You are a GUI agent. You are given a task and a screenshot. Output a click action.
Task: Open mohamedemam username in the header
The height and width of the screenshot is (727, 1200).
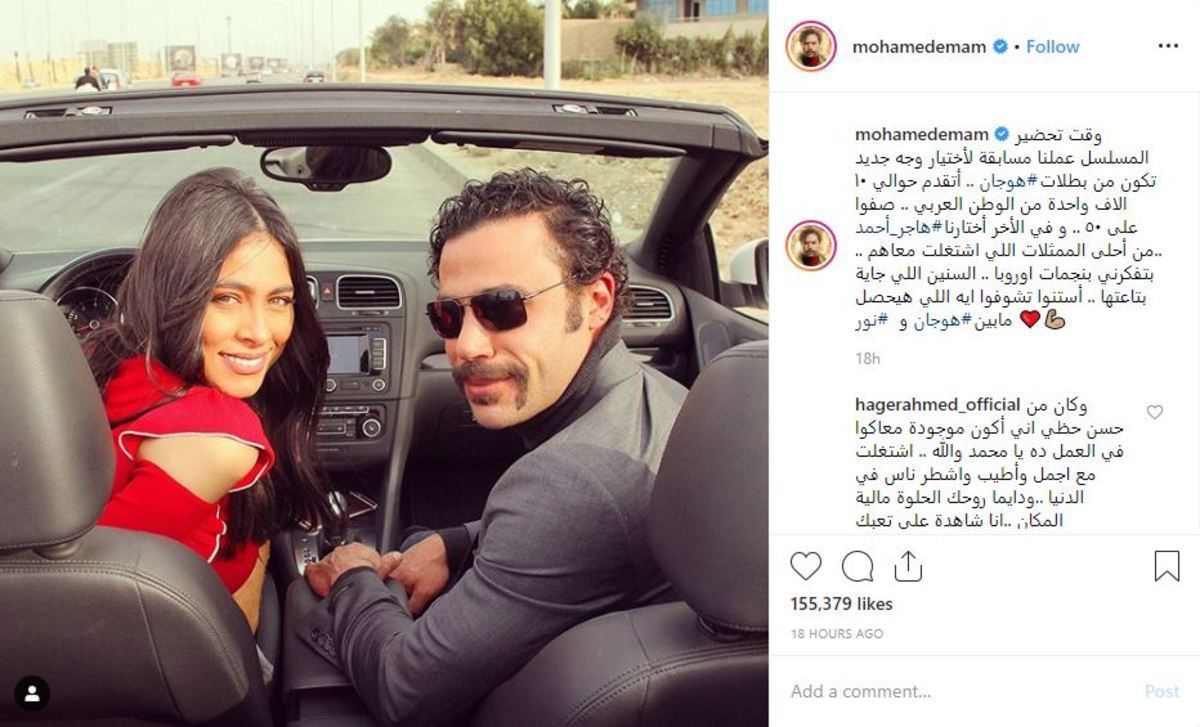919,47
